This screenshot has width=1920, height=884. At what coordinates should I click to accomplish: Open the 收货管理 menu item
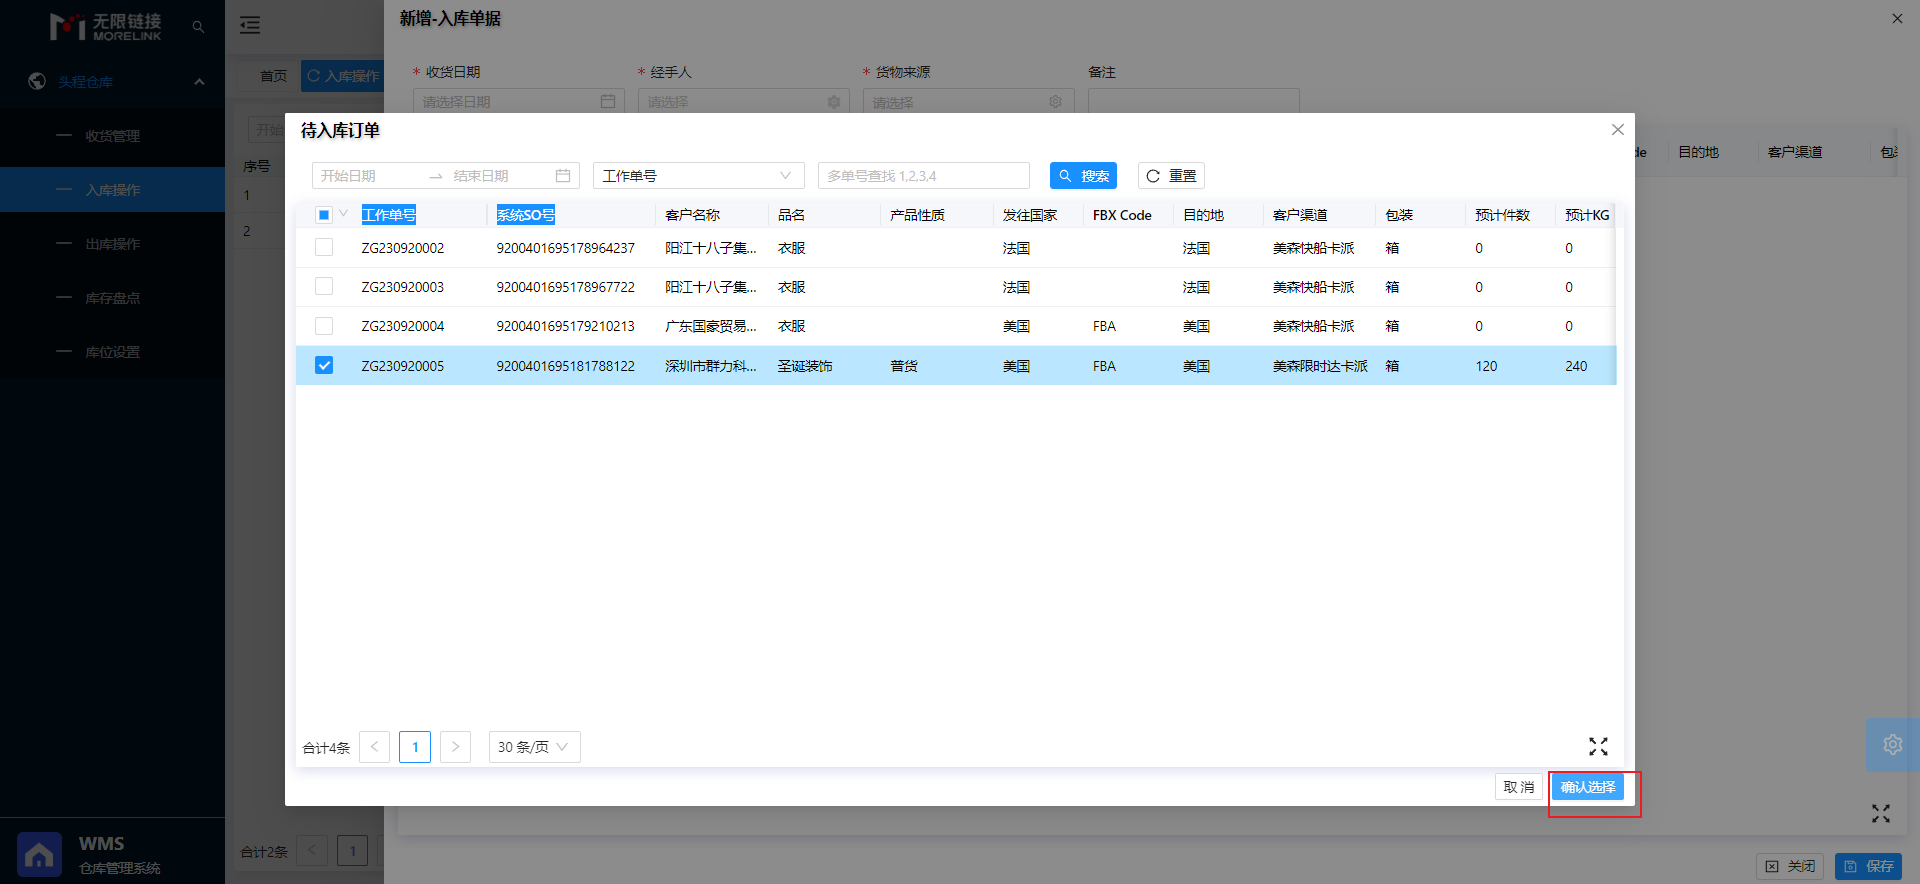[112, 136]
